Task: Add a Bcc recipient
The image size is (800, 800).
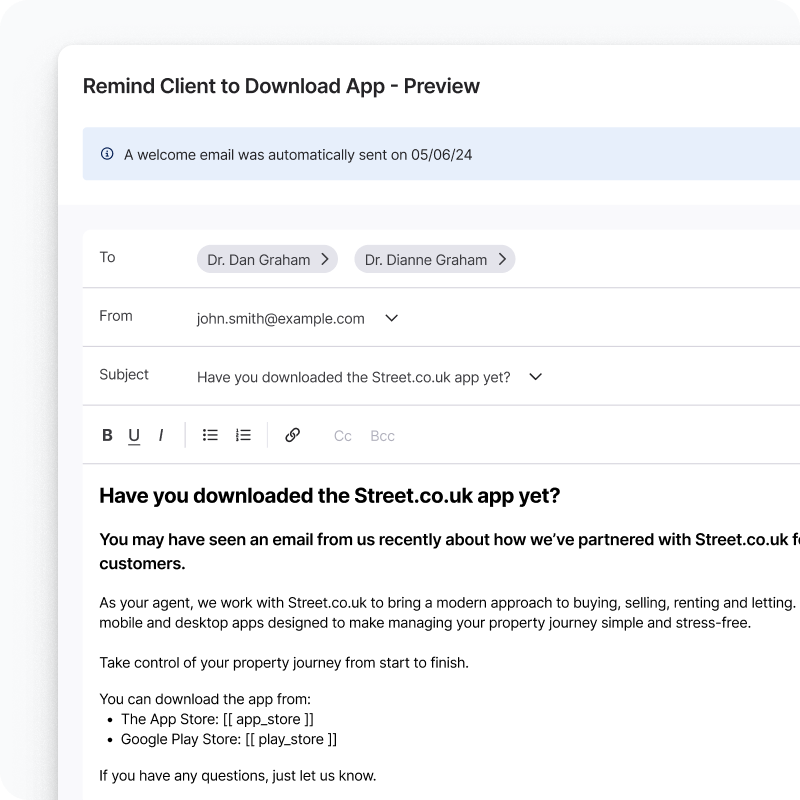Action: (x=382, y=436)
